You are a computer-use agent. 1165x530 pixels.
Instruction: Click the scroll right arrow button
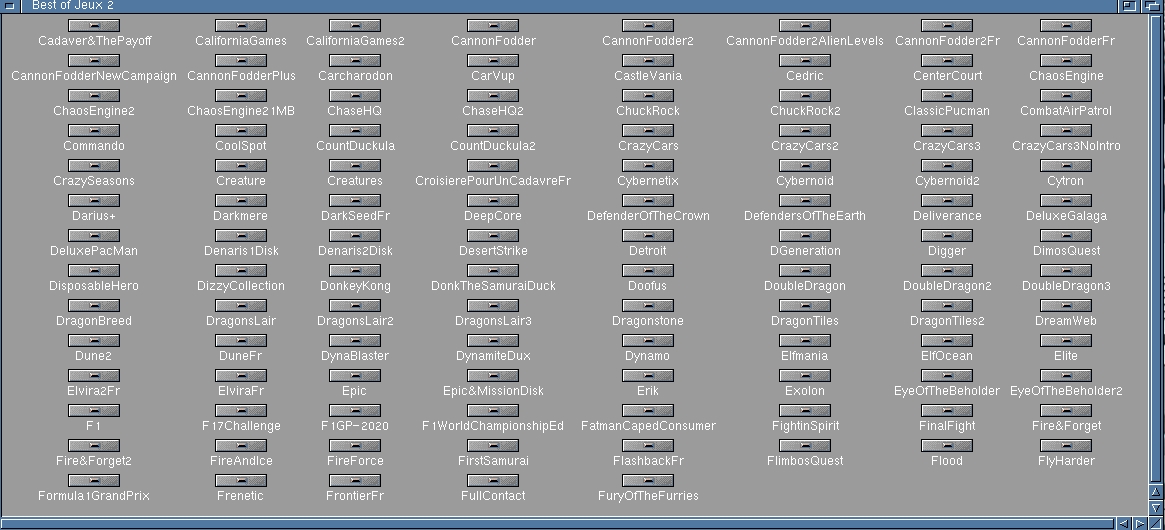(1140, 523)
